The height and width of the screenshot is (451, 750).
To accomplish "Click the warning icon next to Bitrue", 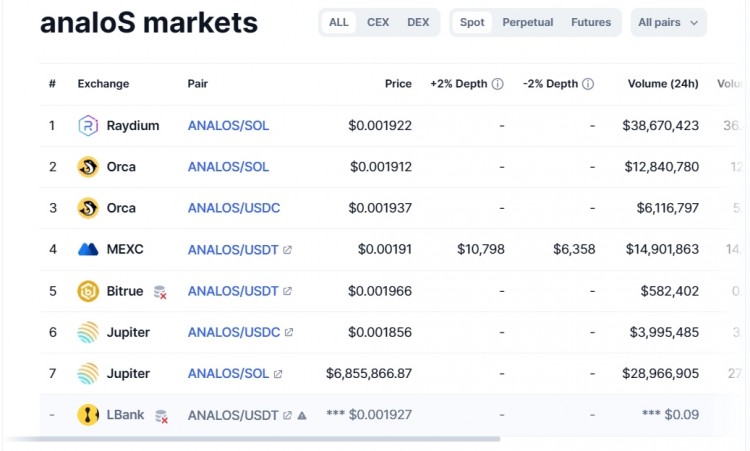I will tap(160, 292).
